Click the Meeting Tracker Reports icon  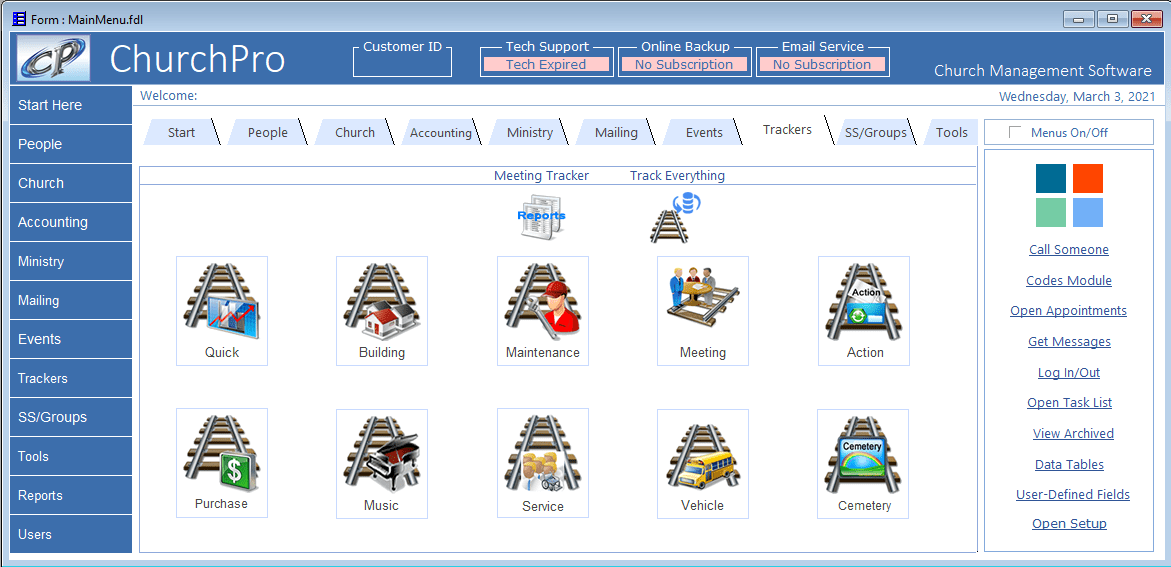(x=542, y=217)
